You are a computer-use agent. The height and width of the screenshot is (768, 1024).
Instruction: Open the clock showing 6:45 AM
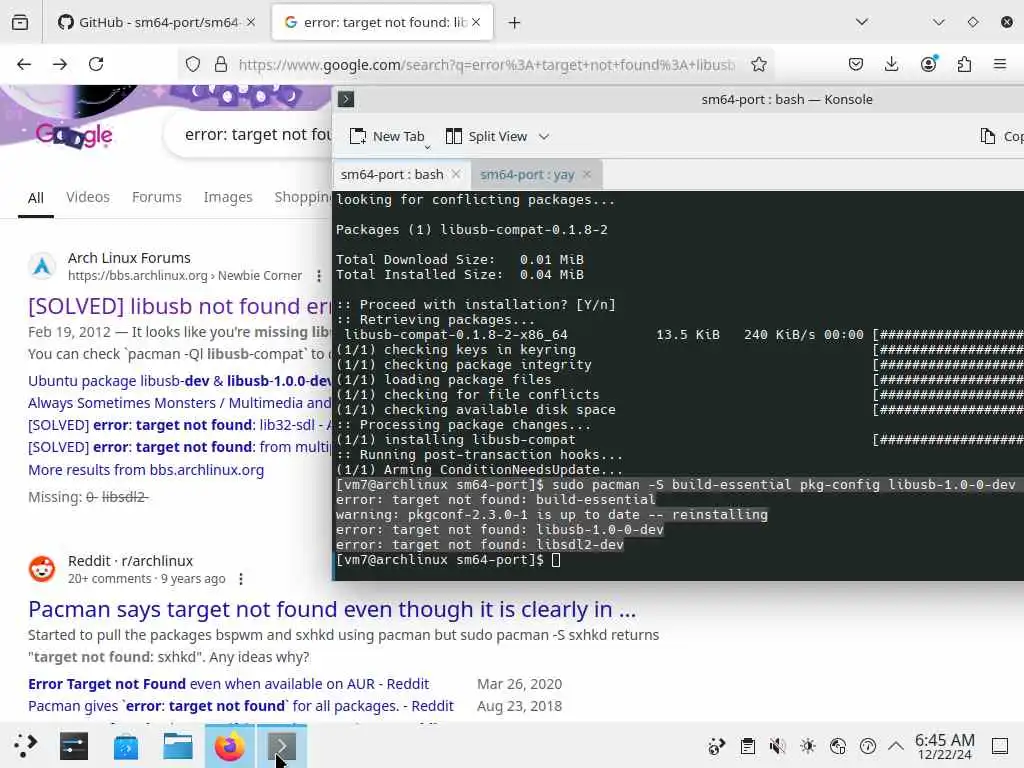coord(945,746)
